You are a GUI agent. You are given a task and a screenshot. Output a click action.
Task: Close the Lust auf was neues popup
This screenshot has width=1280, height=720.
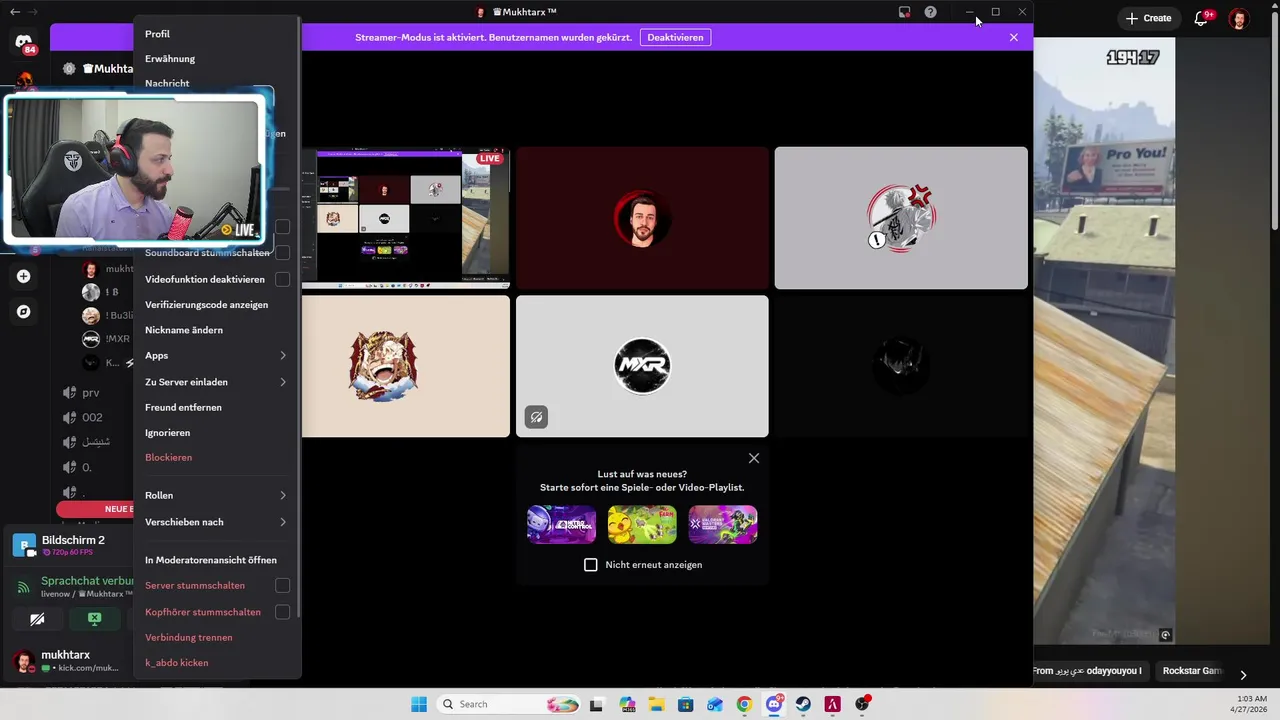(754, 458)
